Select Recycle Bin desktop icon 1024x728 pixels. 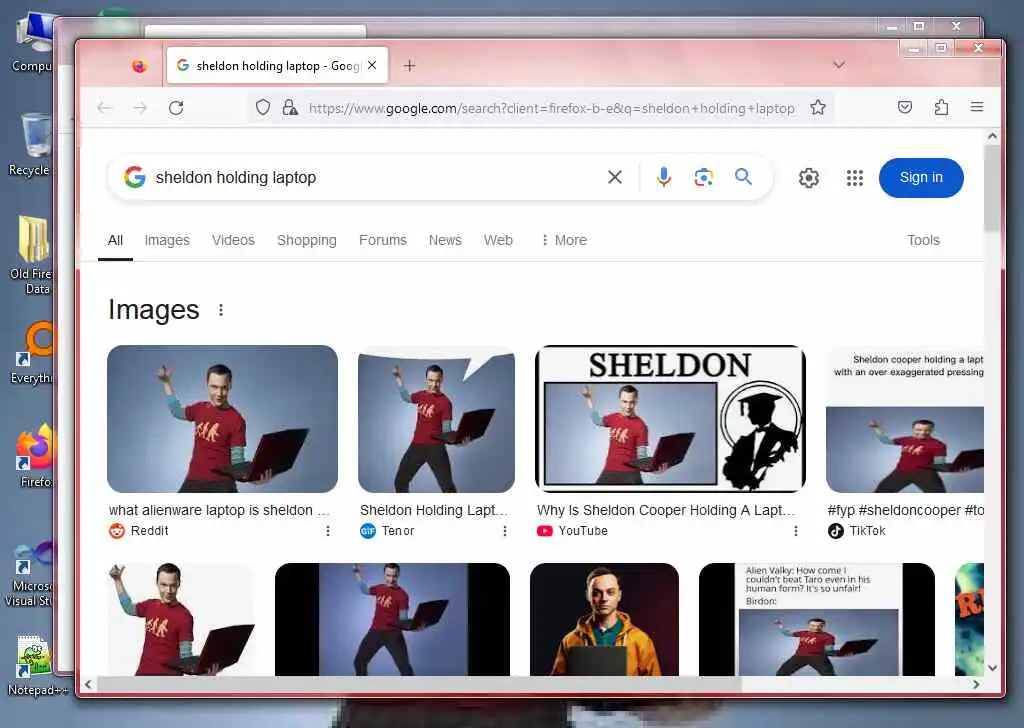coord(30,145)
